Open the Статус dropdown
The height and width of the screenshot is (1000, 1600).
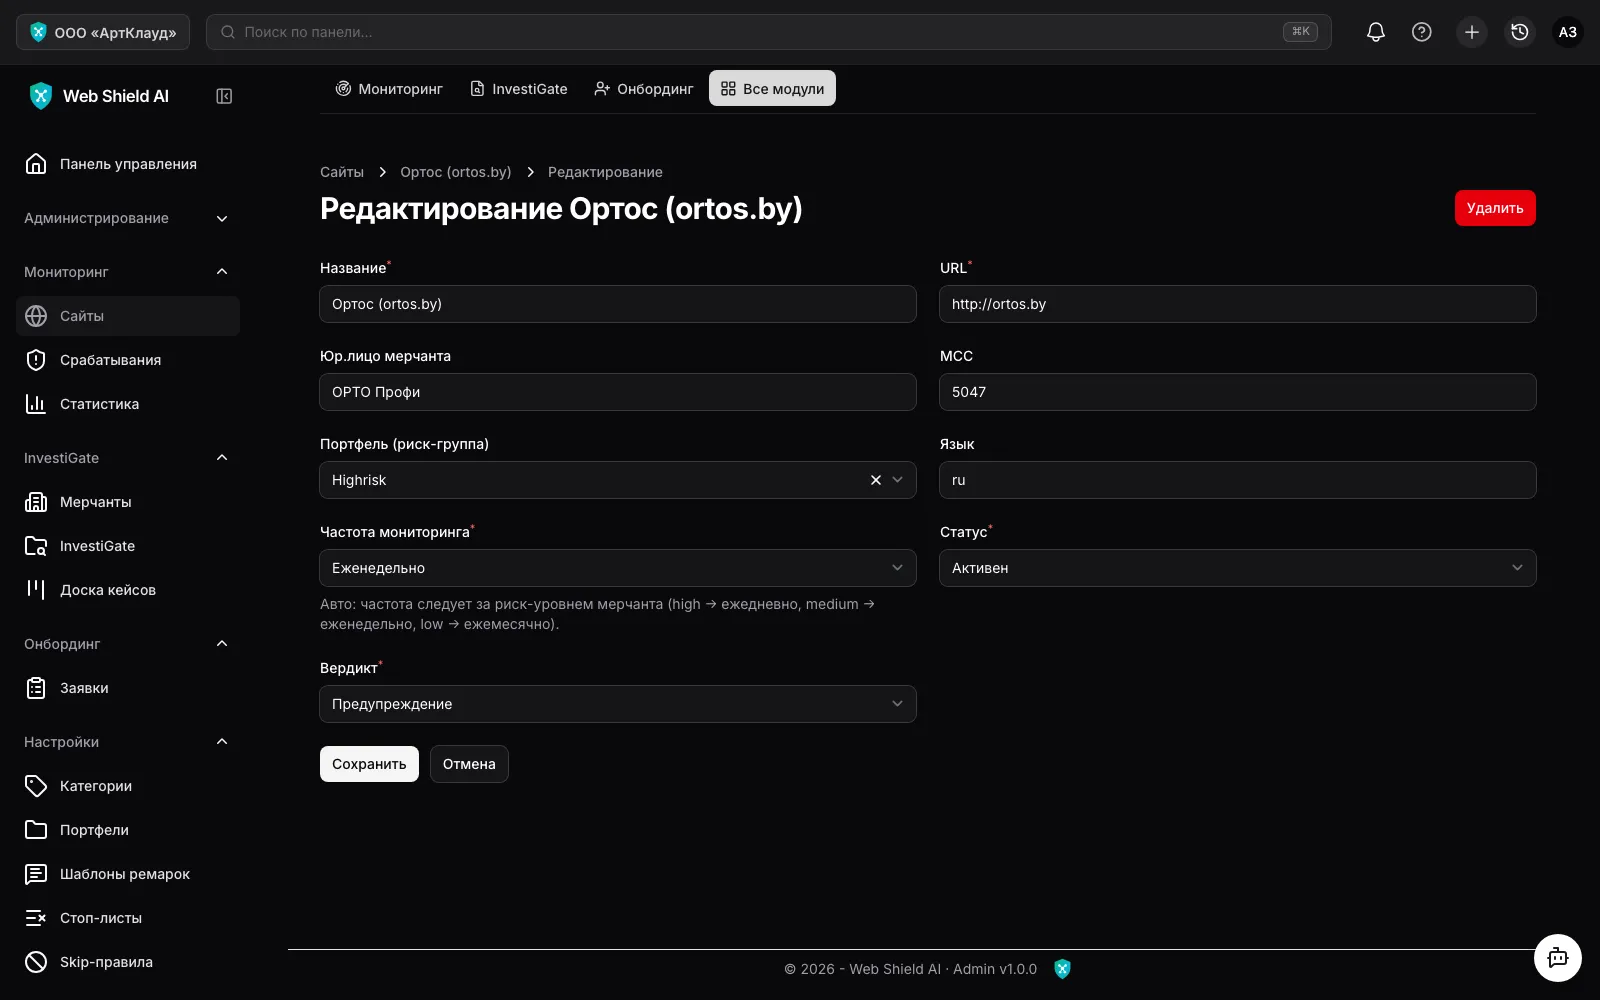[x=1238, y=568]
